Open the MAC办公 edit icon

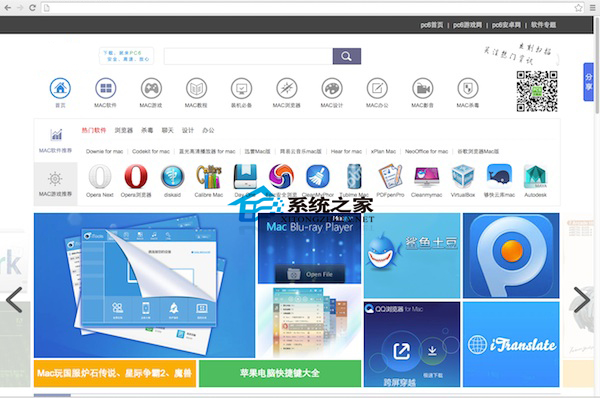point(377,88)
